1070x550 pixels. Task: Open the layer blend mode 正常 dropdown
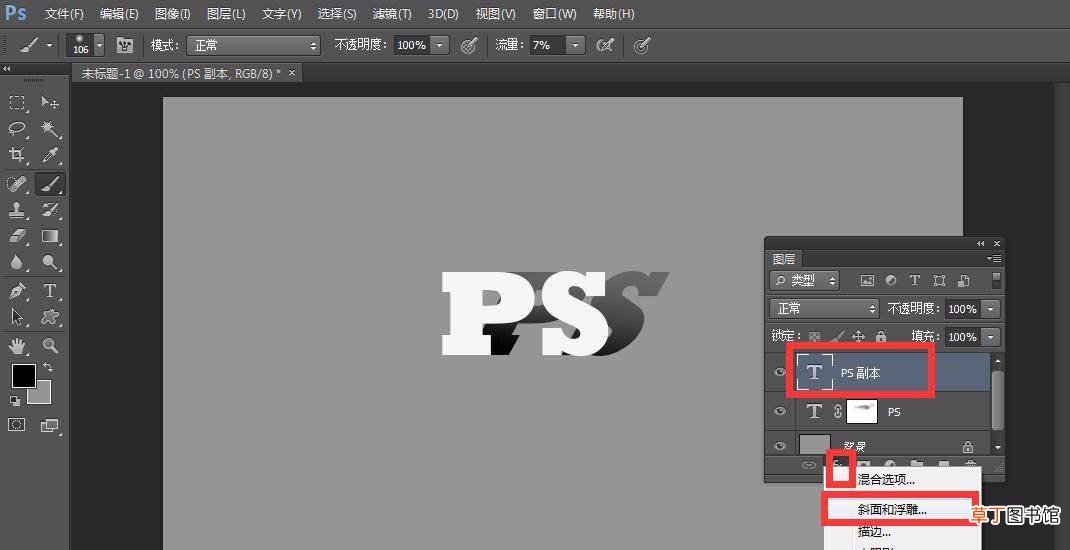coord(824,308)
